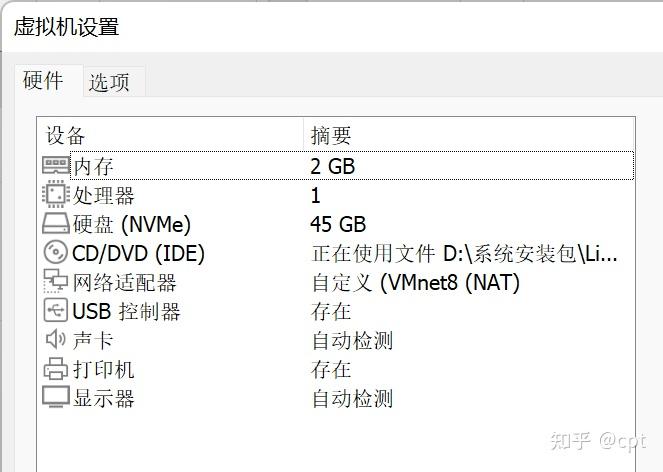
Task: Click the display (显示器) monitor icon
Action: point(56,398)
